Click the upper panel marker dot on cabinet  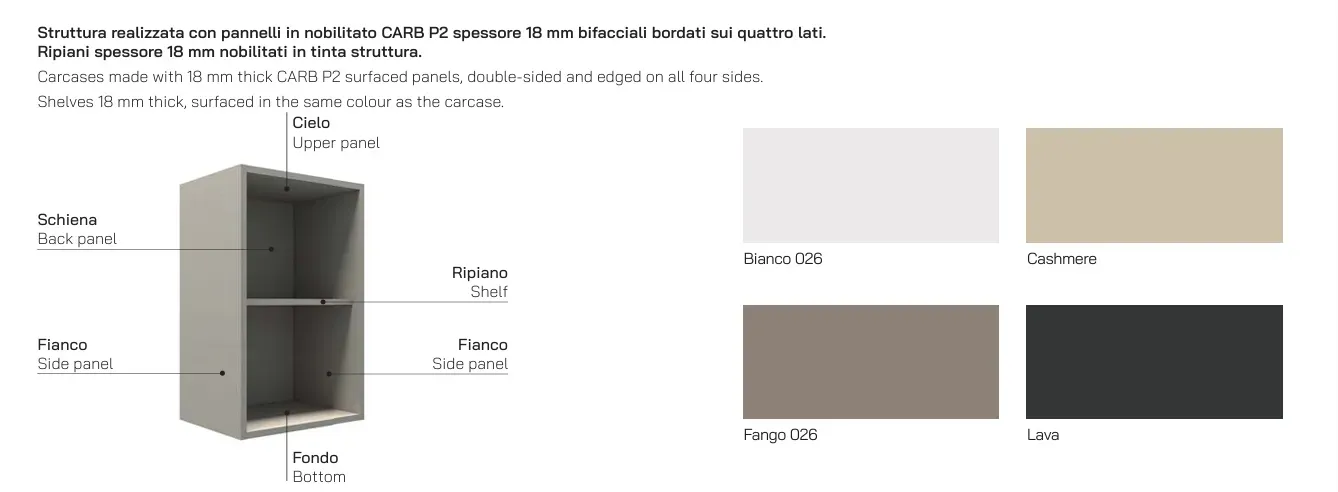click(x=287, y=188)
